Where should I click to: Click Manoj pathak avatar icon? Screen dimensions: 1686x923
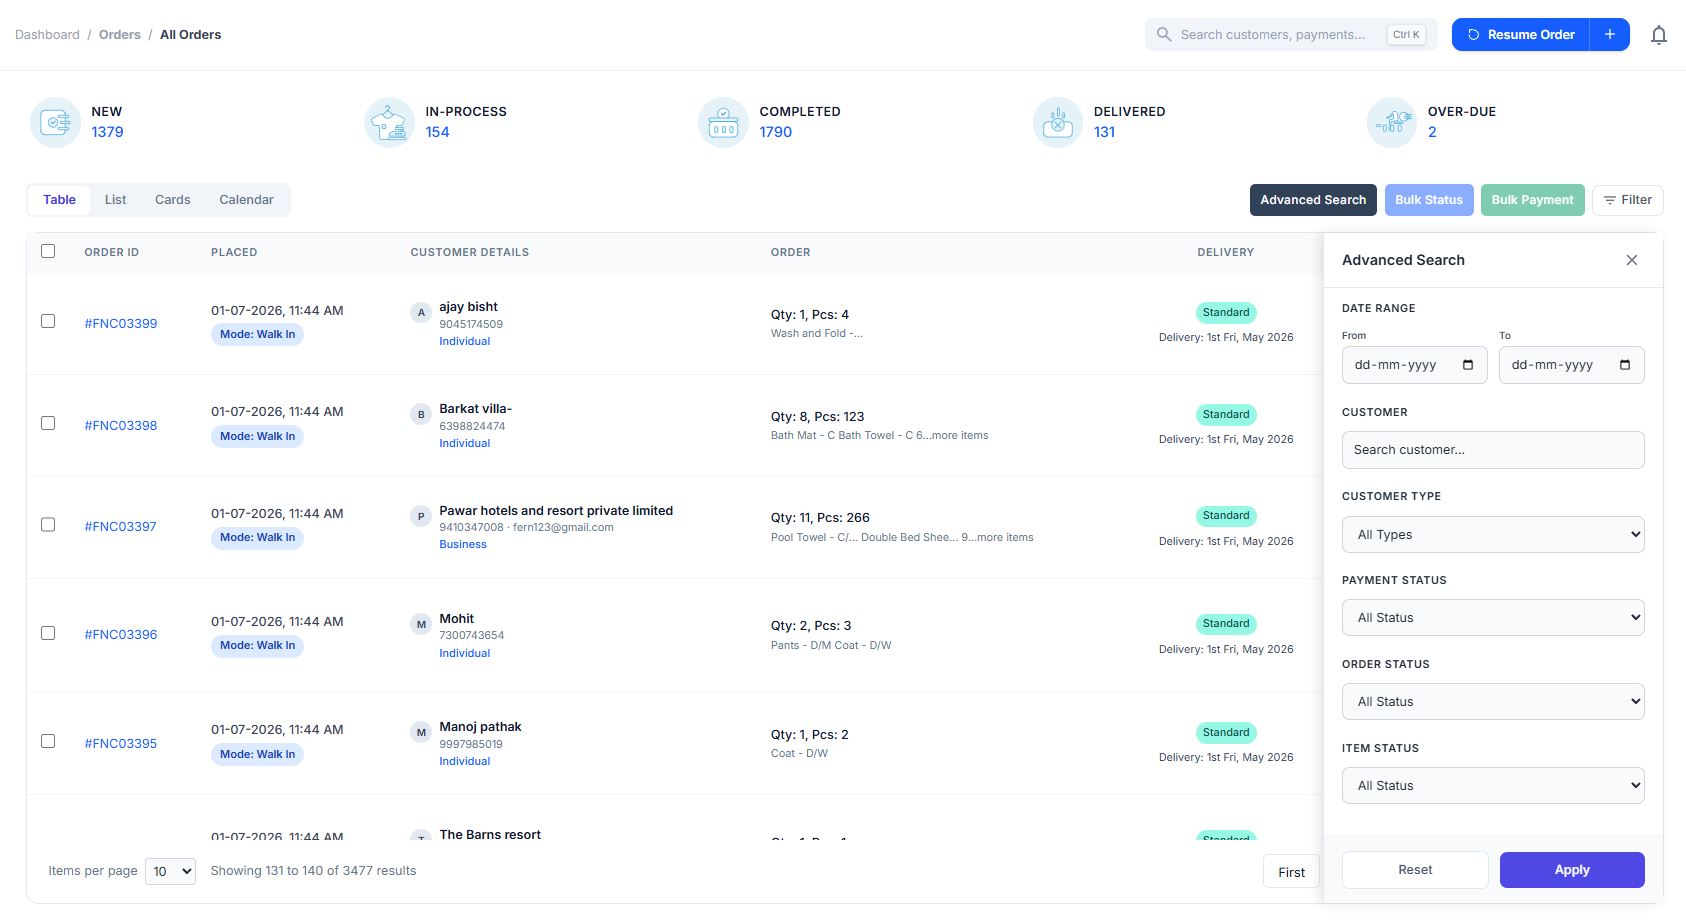(421, 732)
